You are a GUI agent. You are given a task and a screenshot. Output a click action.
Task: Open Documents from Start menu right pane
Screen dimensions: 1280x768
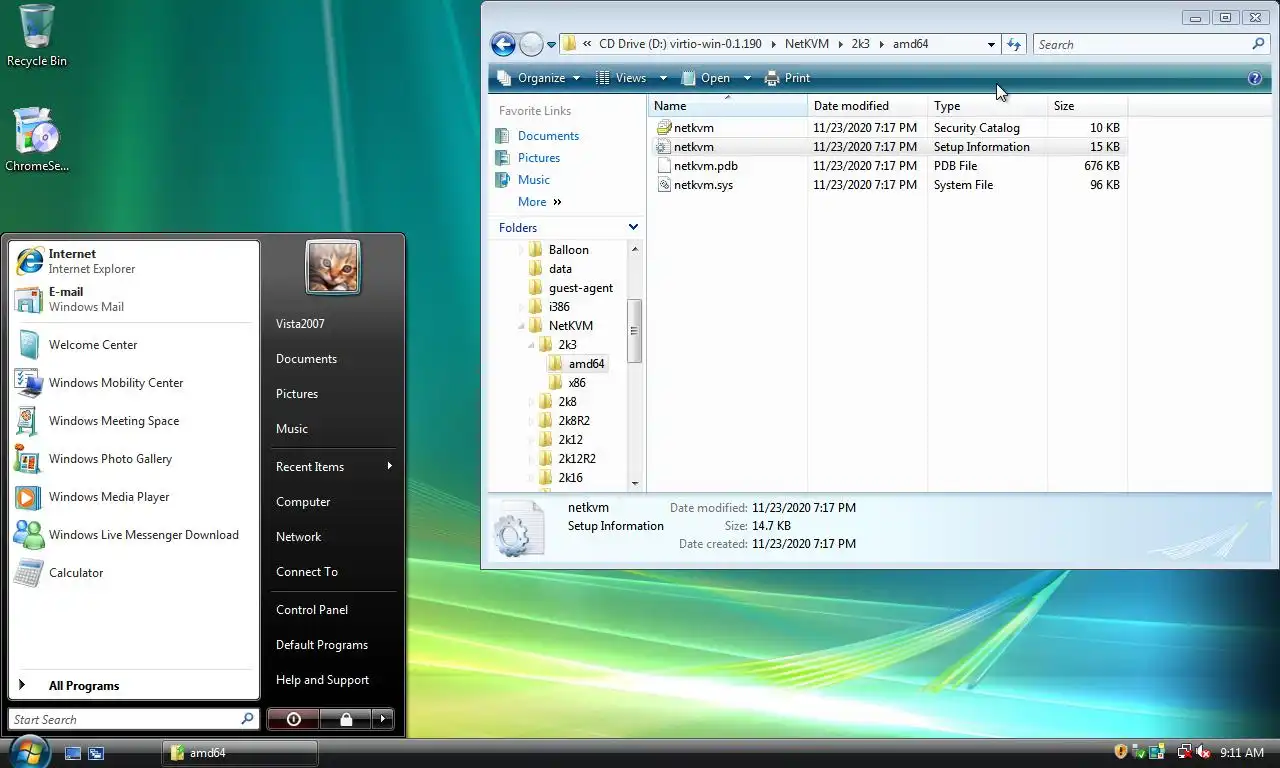306,359
